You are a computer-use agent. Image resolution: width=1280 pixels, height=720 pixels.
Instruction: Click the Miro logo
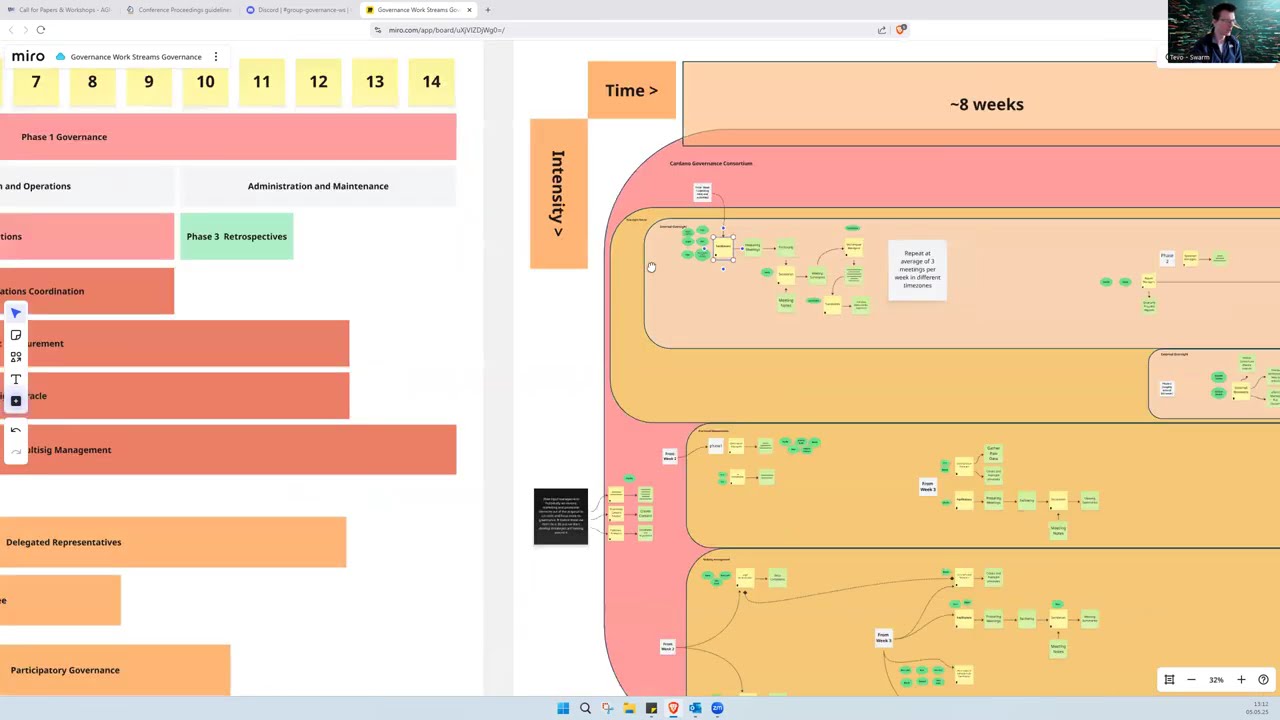[x=28, y=56]
